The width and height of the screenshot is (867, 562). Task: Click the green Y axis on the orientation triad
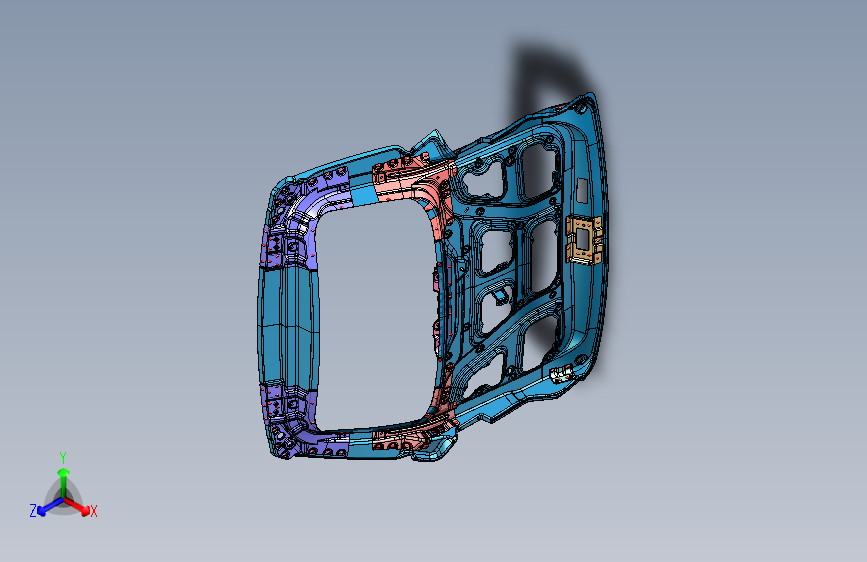point(64,481)
